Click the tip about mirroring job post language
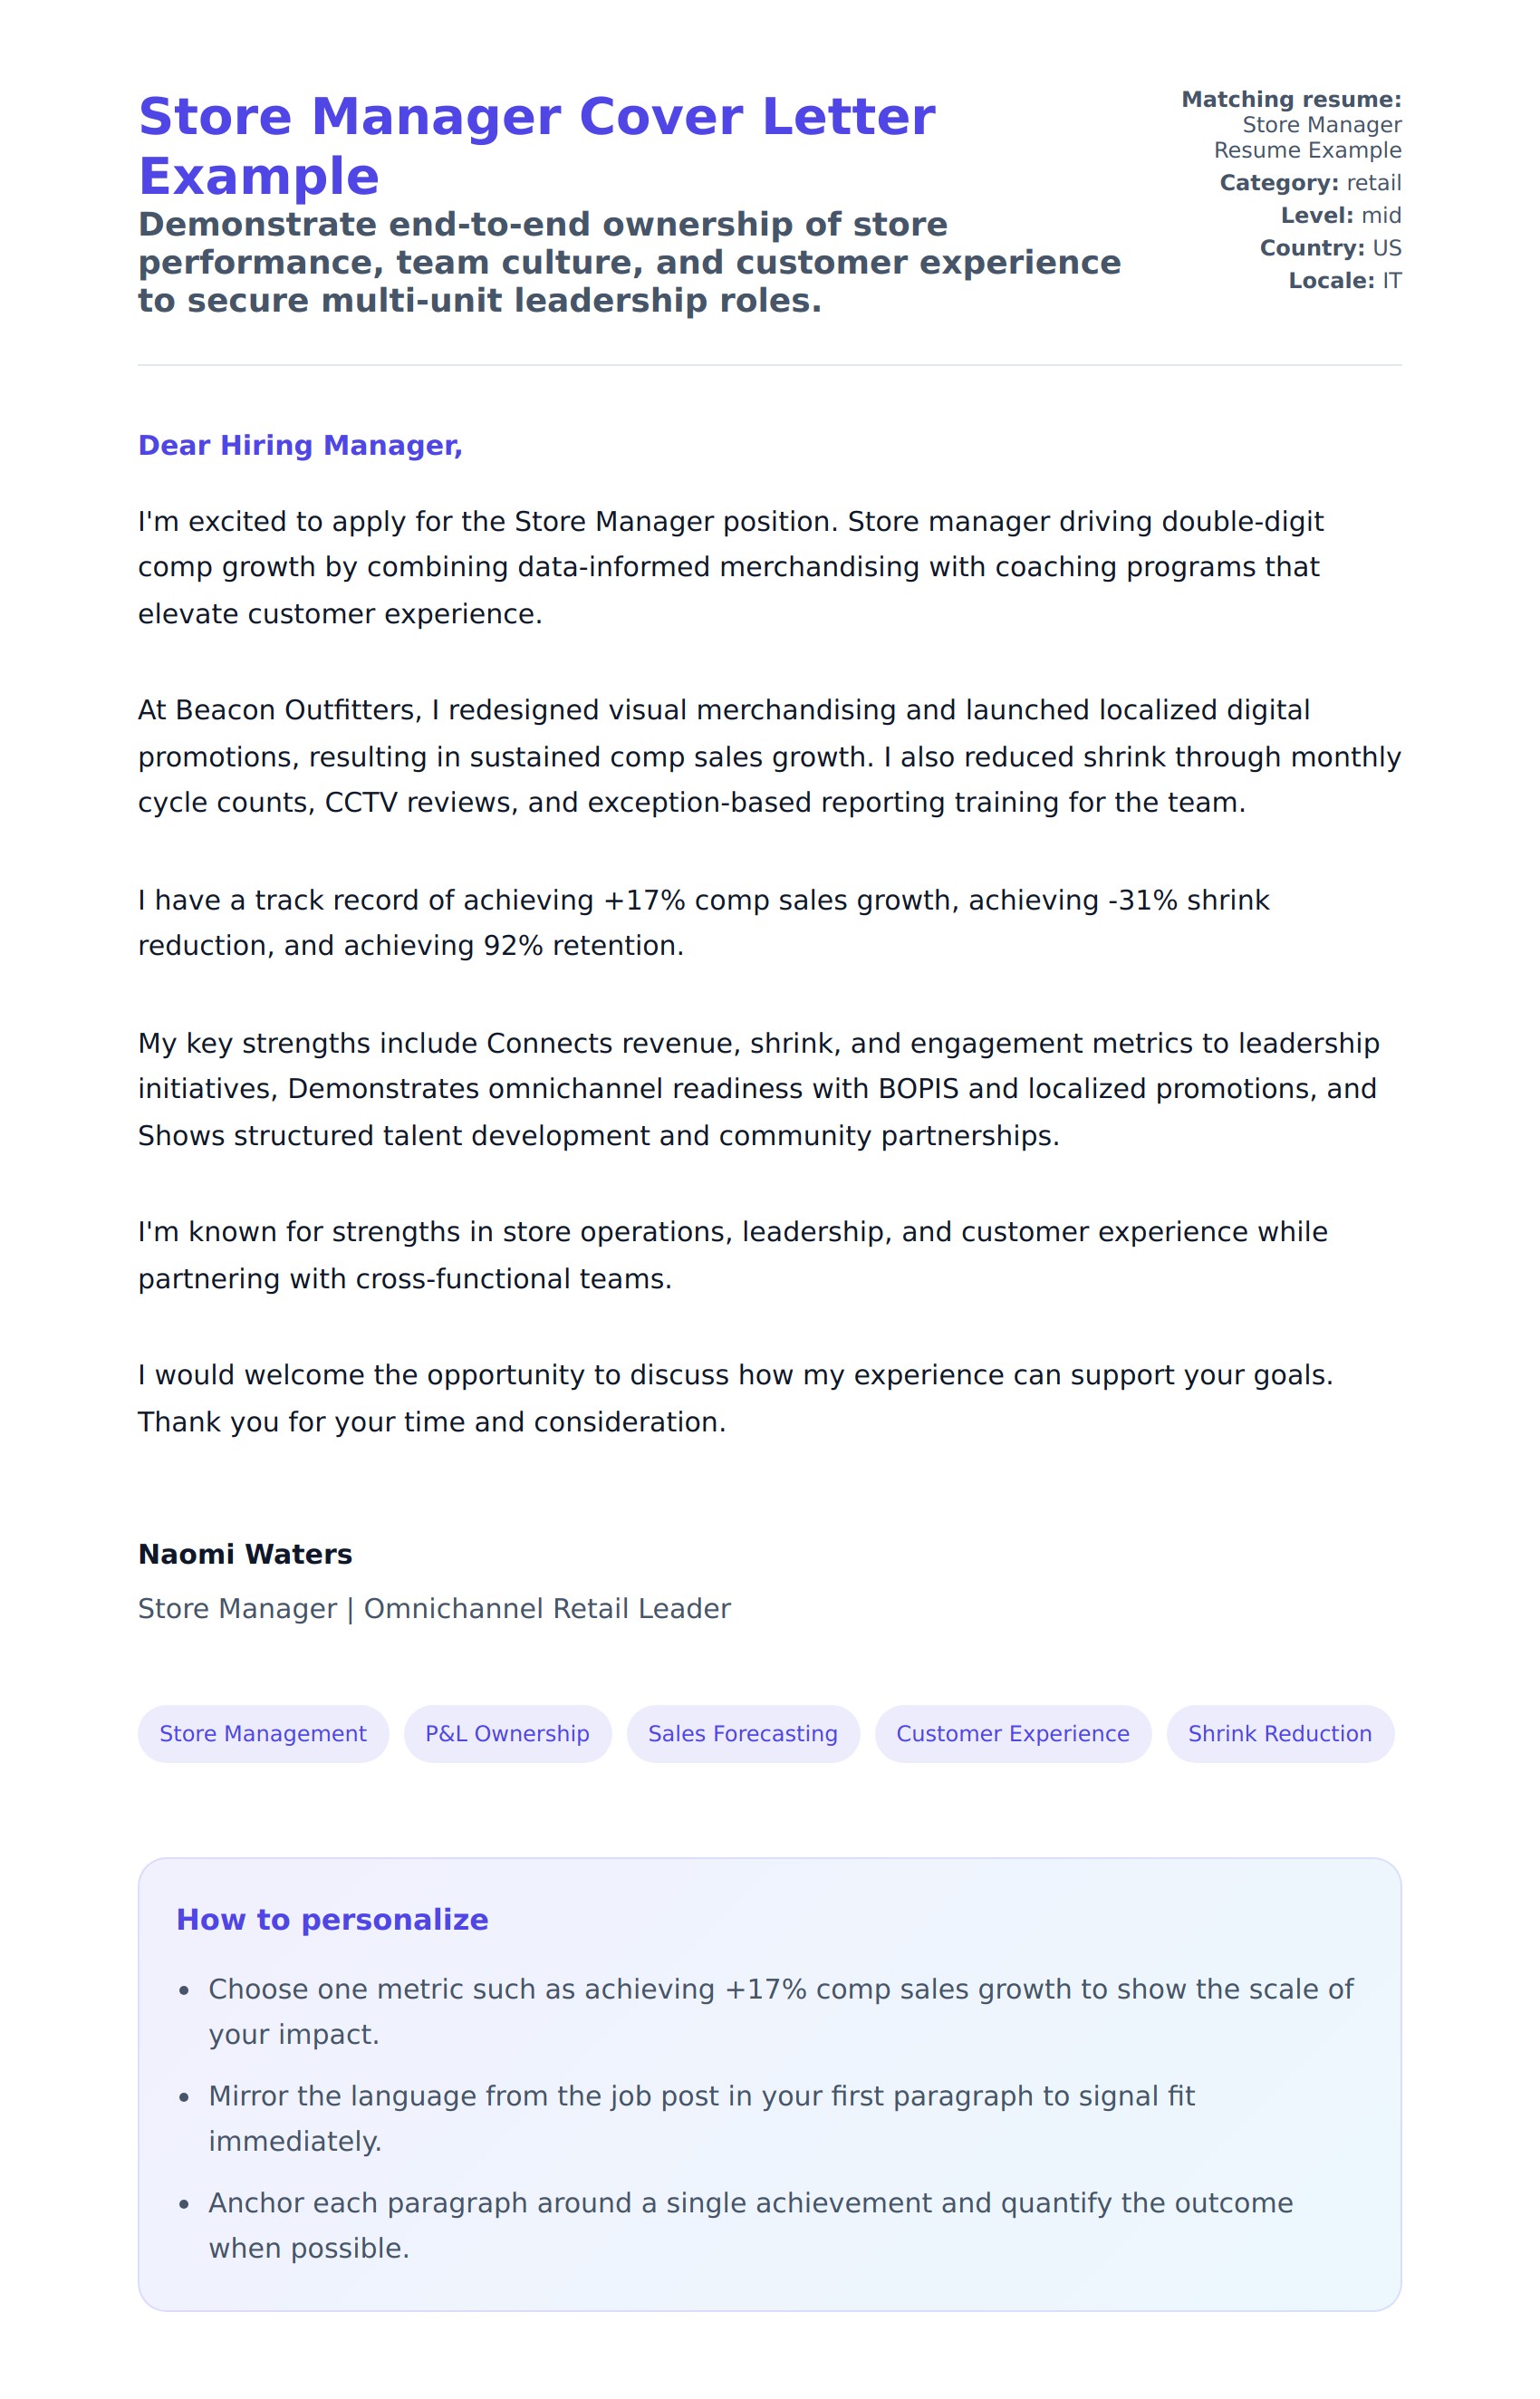 [700, 2118]
